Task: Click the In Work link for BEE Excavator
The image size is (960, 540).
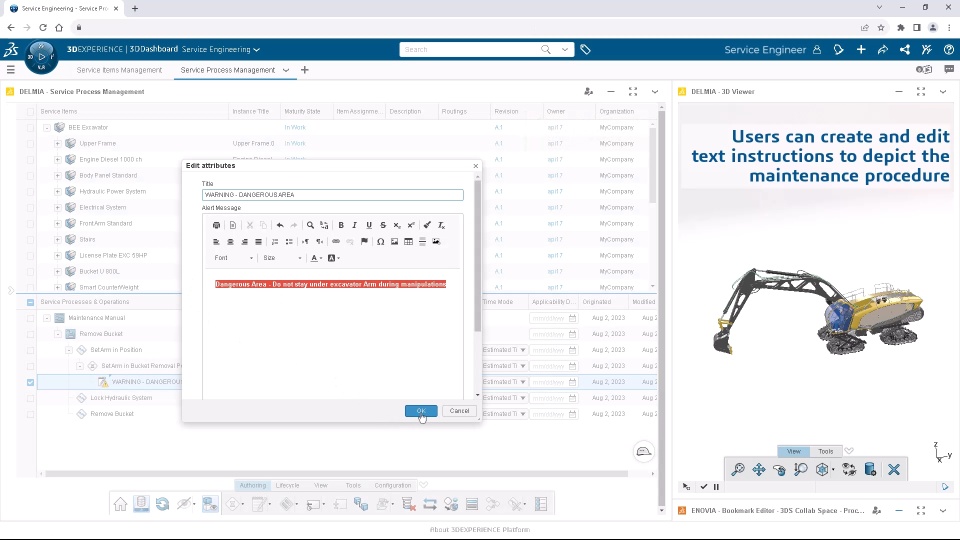Action: (x=295, y=127)
